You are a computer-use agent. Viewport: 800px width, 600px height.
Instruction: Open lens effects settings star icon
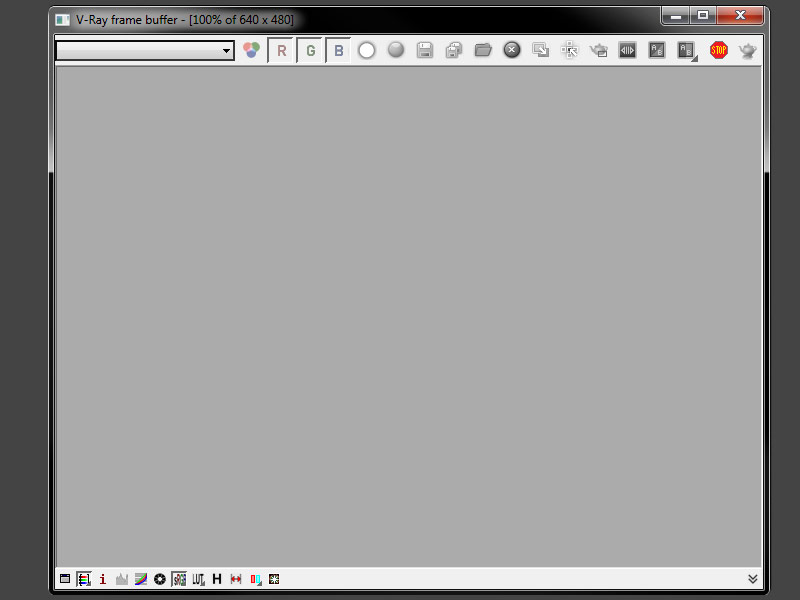pos(274,579)
